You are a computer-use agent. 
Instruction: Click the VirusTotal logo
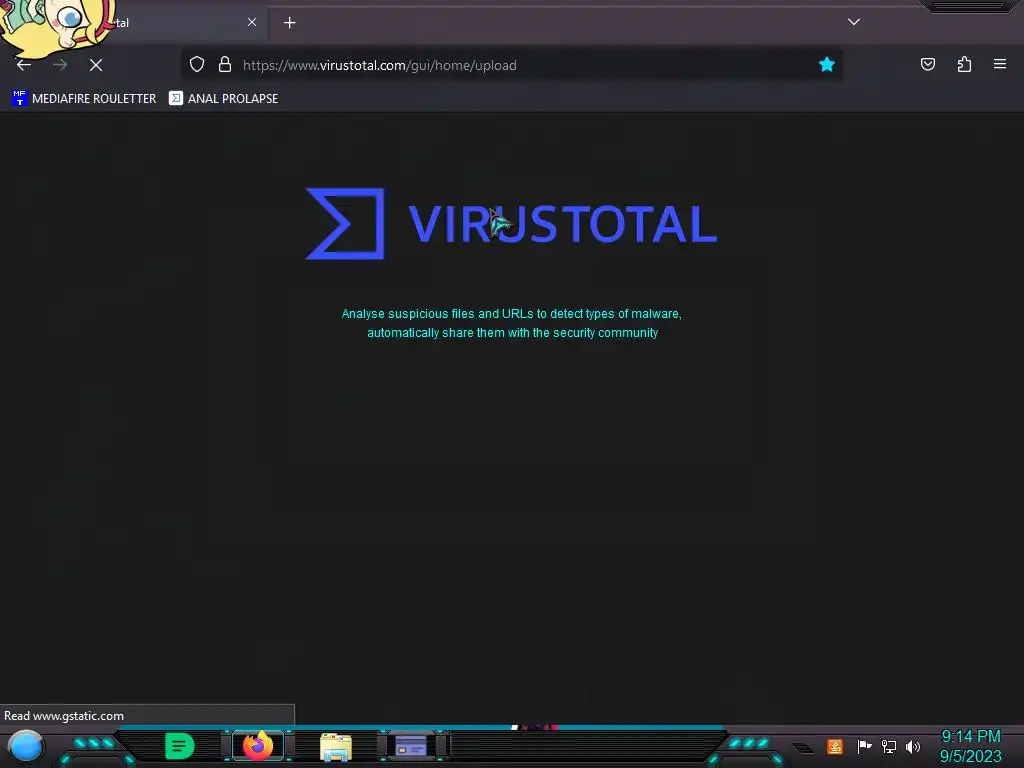coord(511,224)
